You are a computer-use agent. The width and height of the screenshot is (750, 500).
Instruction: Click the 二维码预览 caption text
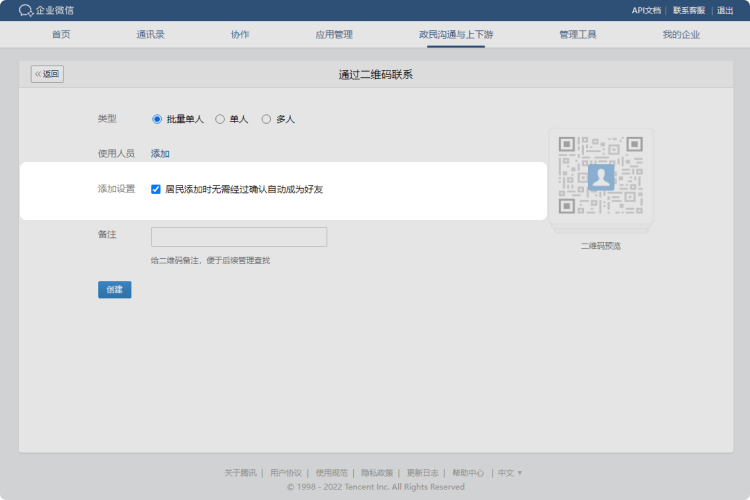601,246
